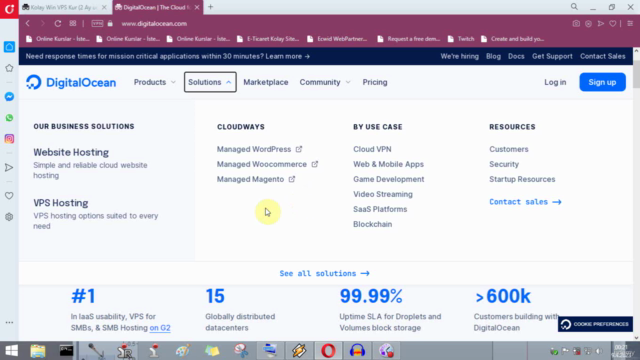The width and height of the screenshot is (640, 360).
Task: Click the Sign up button
Action: click(x=602, y=82)
